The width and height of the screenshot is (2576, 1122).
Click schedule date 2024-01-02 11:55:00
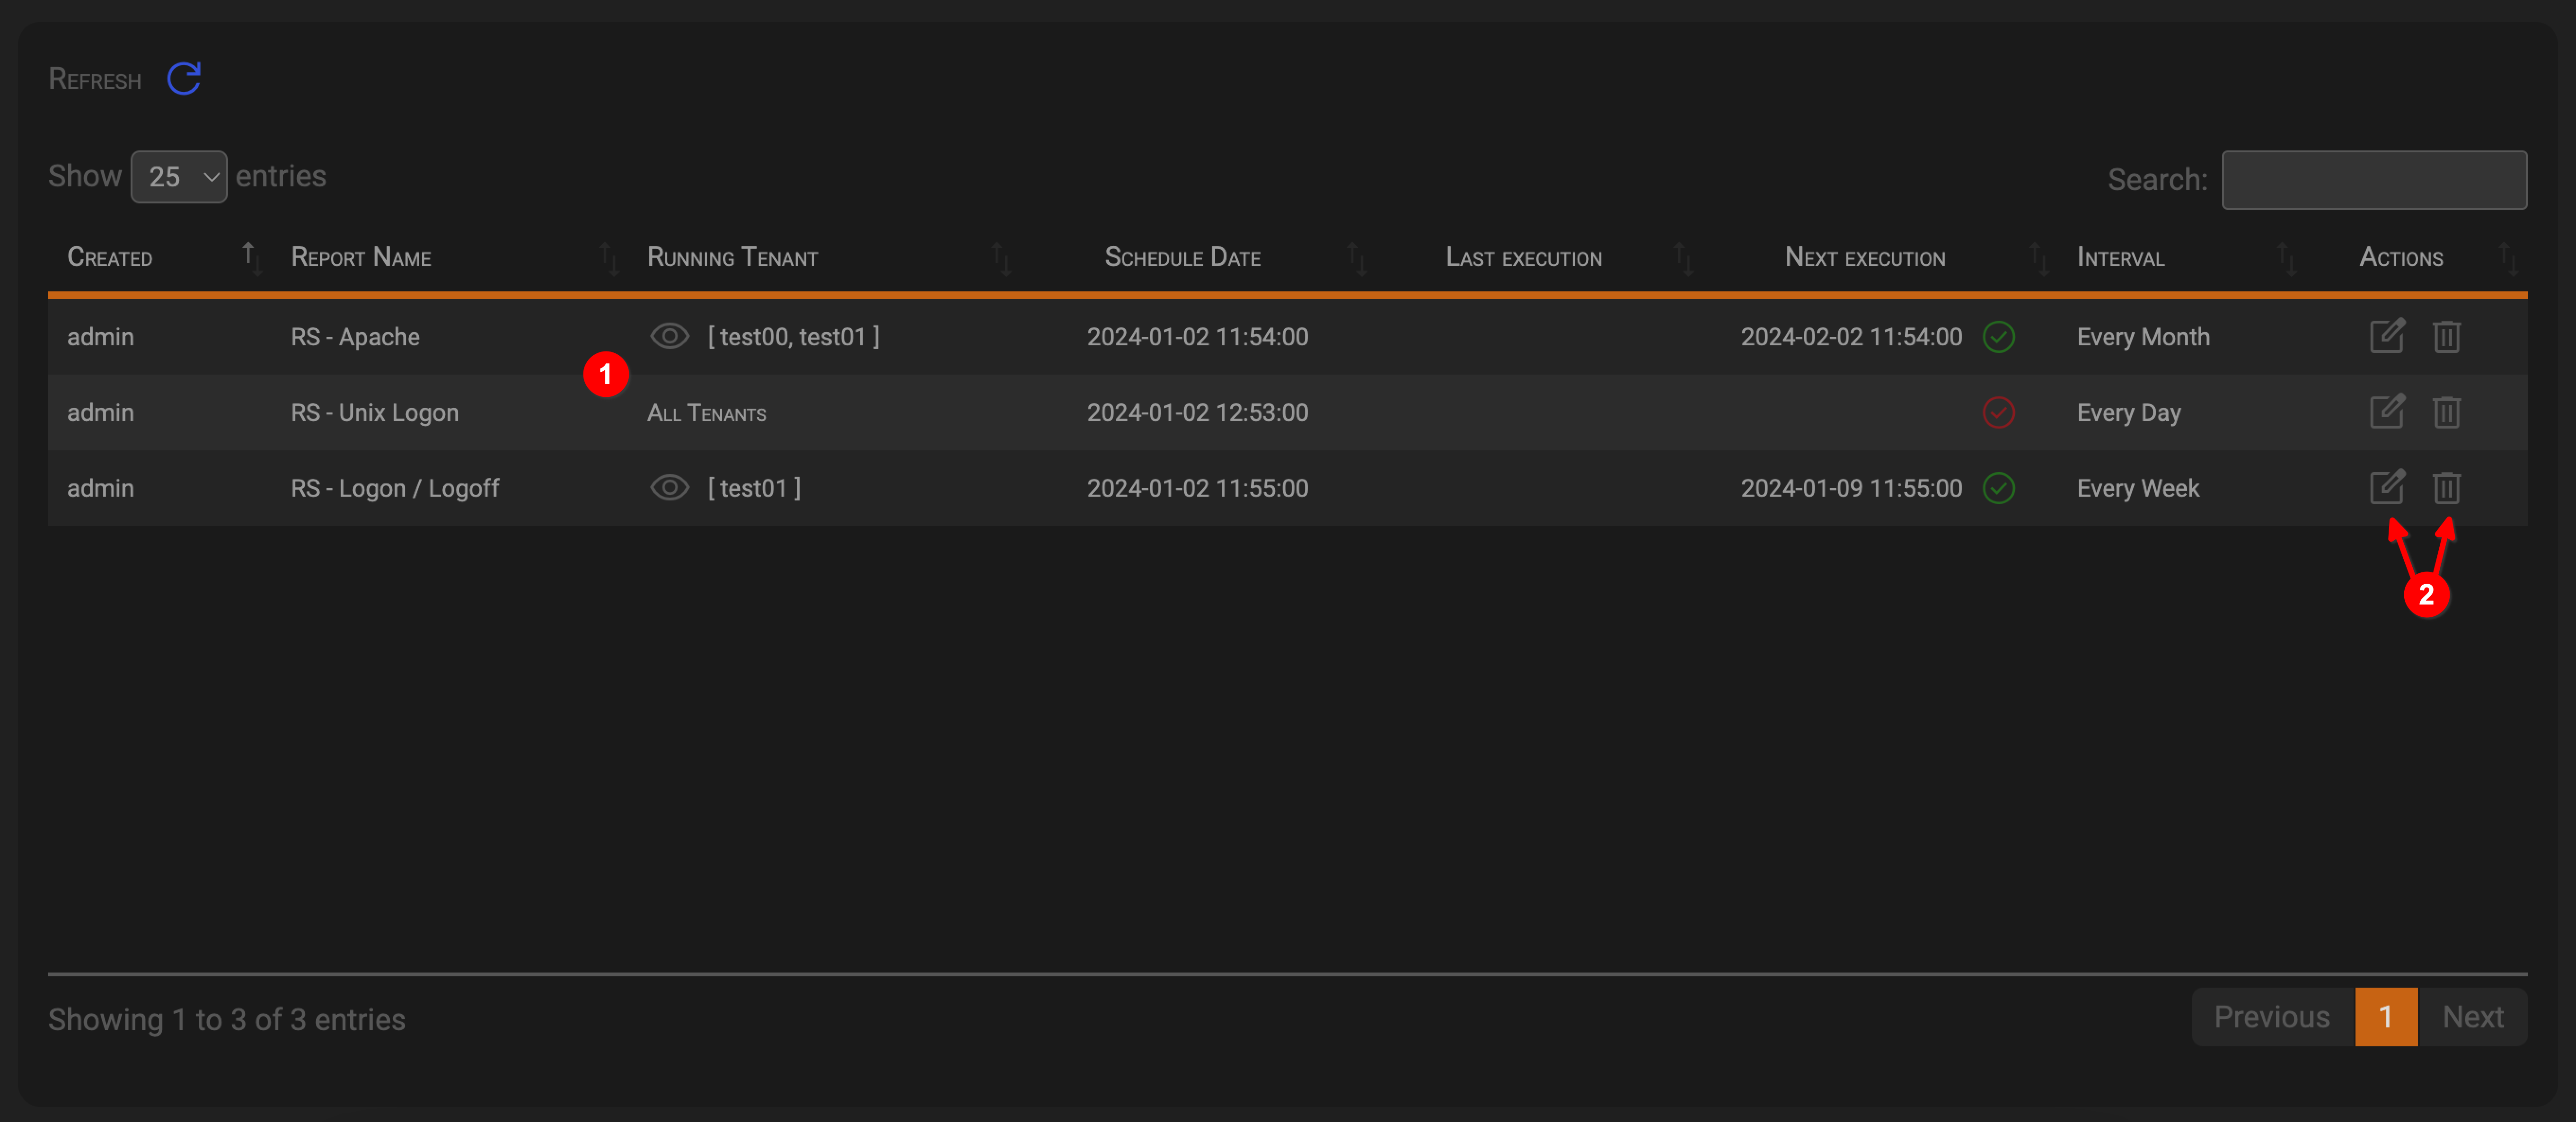pos(1197,488)
